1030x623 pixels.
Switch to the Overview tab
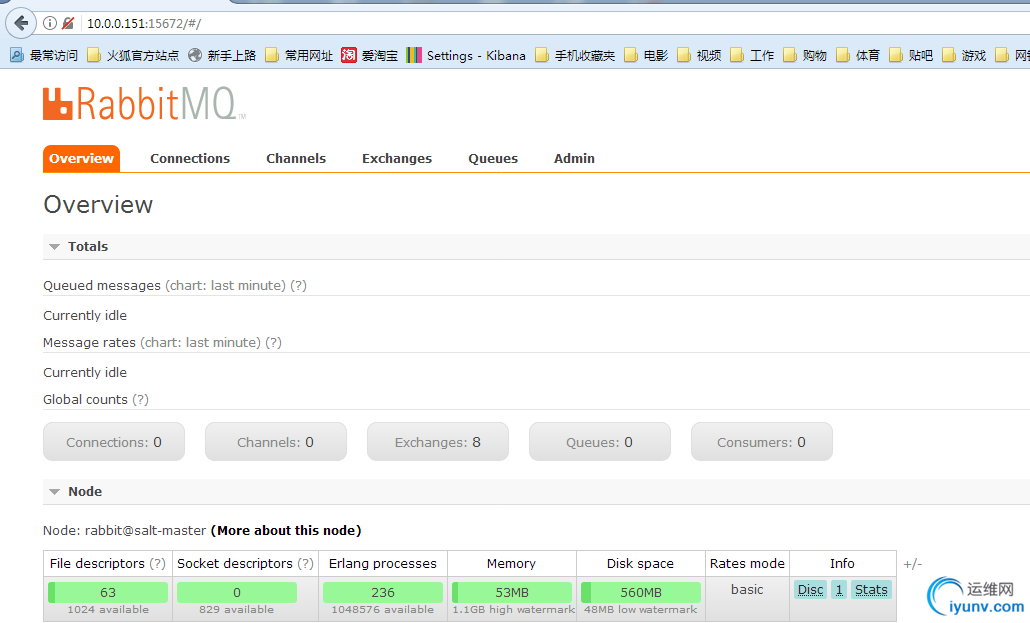(x=81, y=158)
